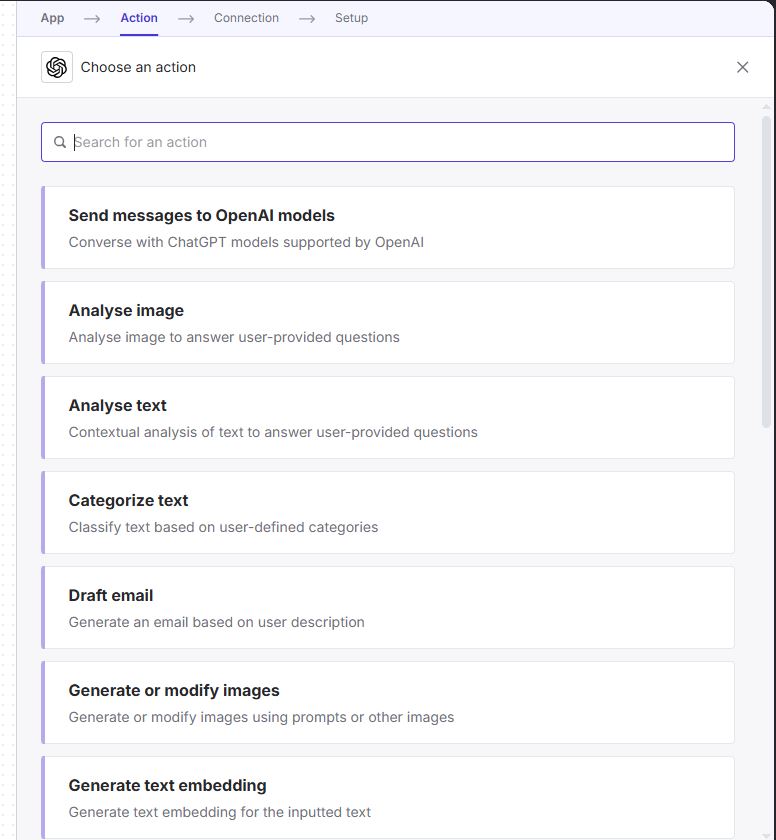Click the Choose an action heading
Screen dimensions: 776x840
coord(138,67)
